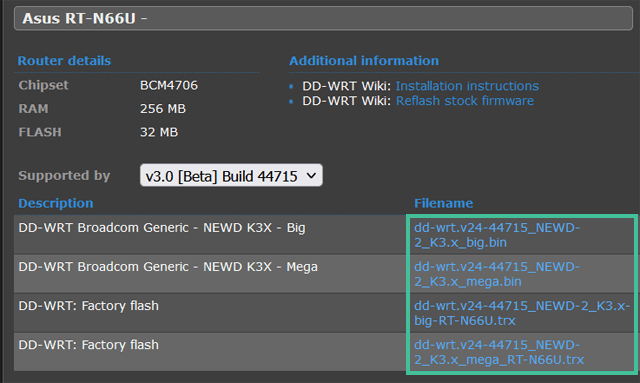Select the 32 MB FLASH value
The height and width of the screenshot is (383, 640).
159,132
